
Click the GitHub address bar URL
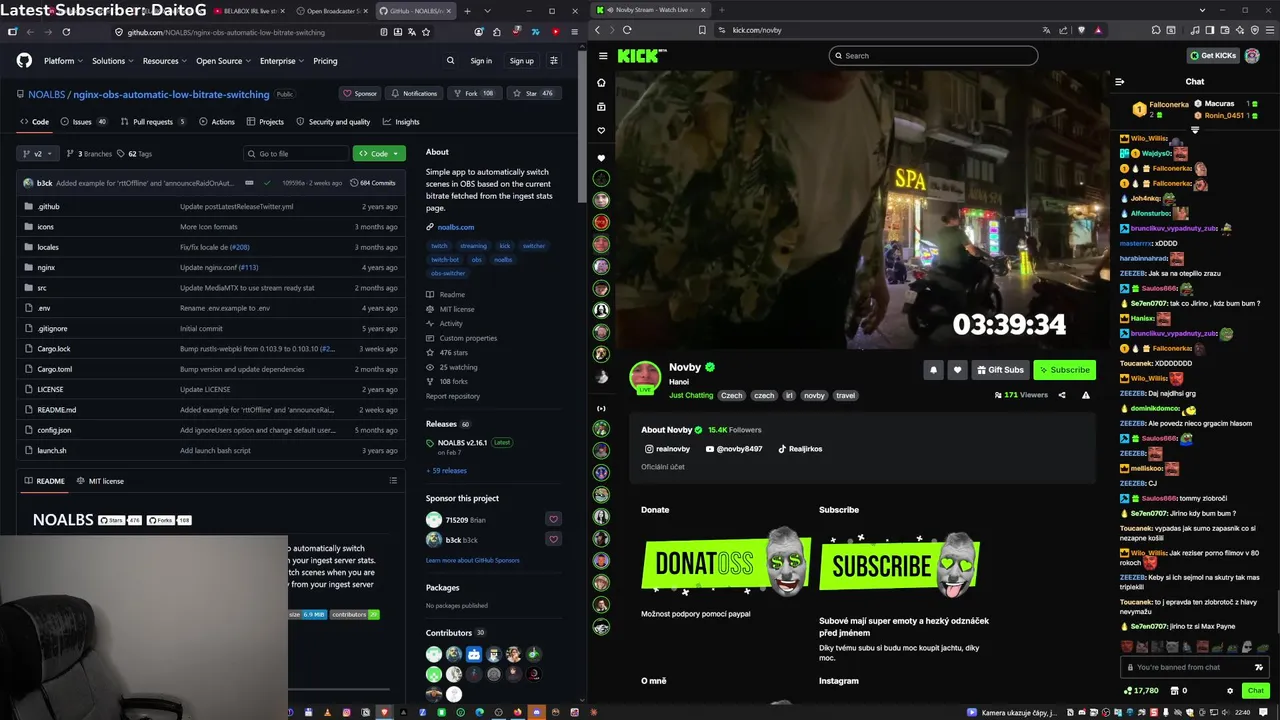tap(226, 32)
